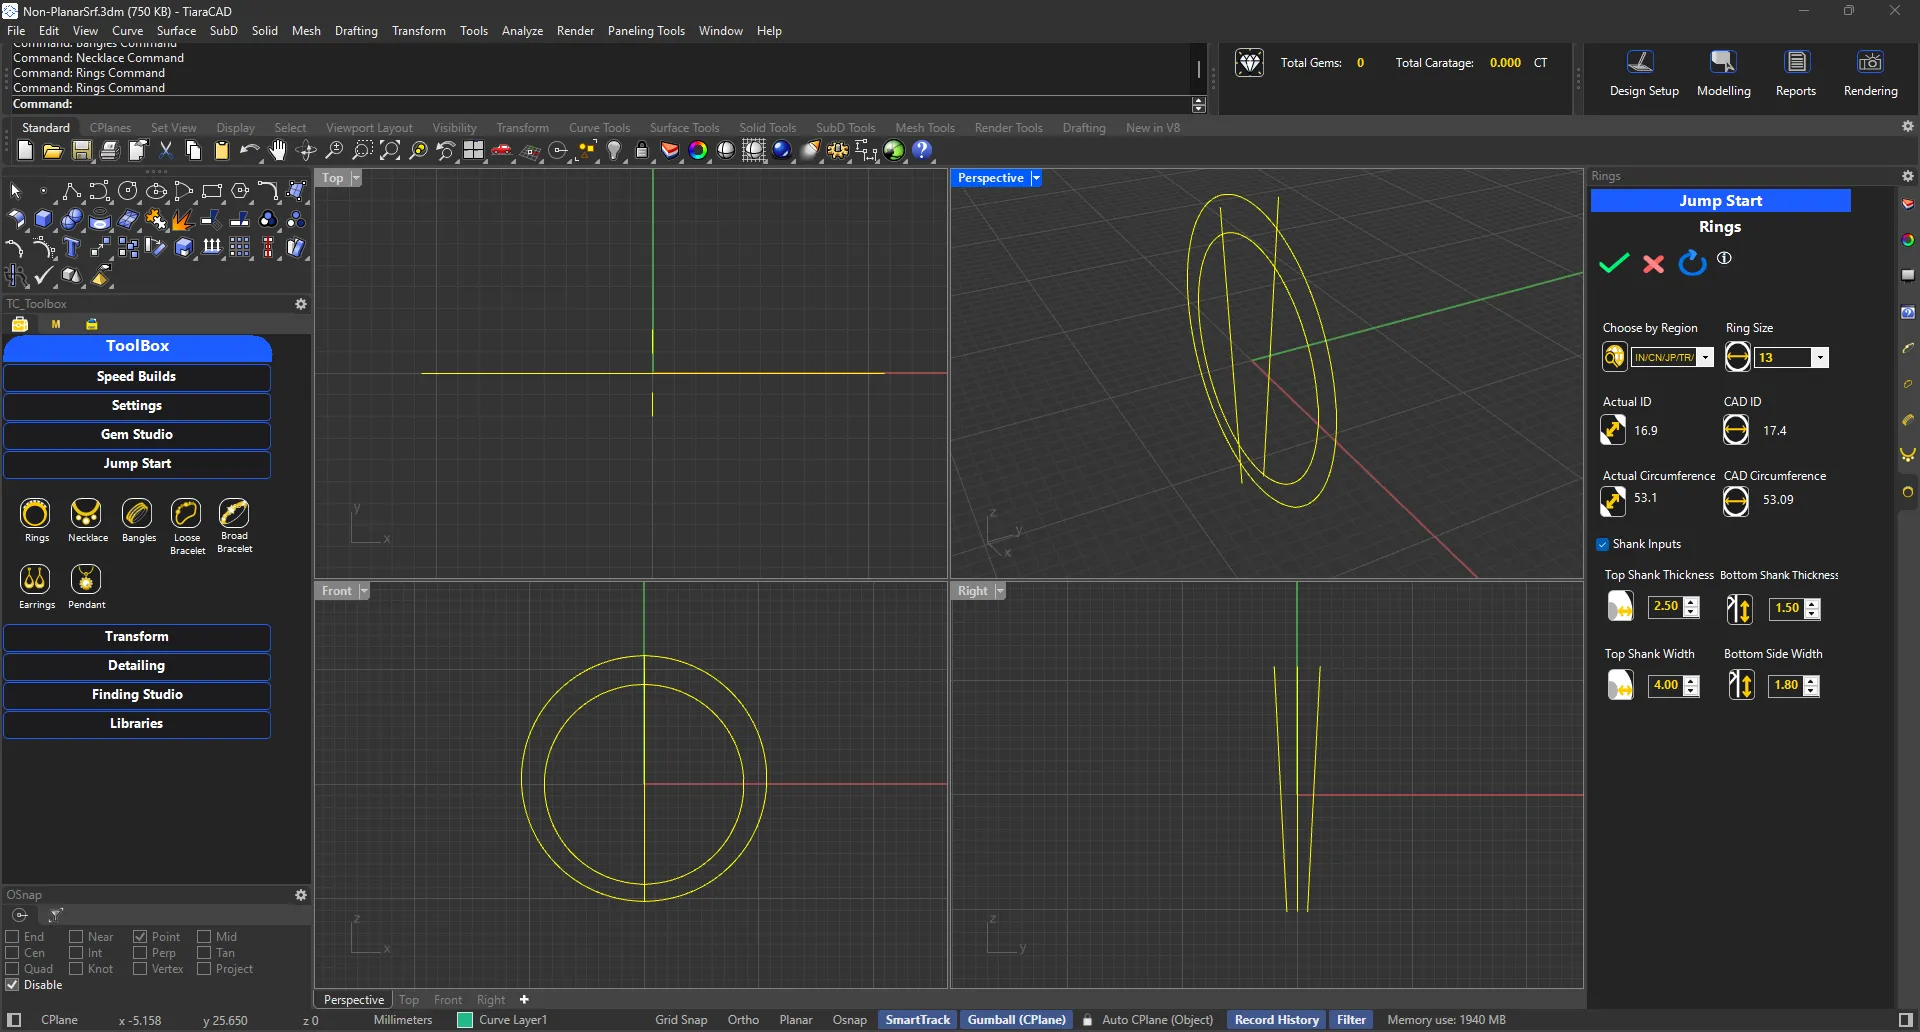Open the Ring Size dropdown
Viewport: 1920px width, 1032px height.
[1820, 358]
